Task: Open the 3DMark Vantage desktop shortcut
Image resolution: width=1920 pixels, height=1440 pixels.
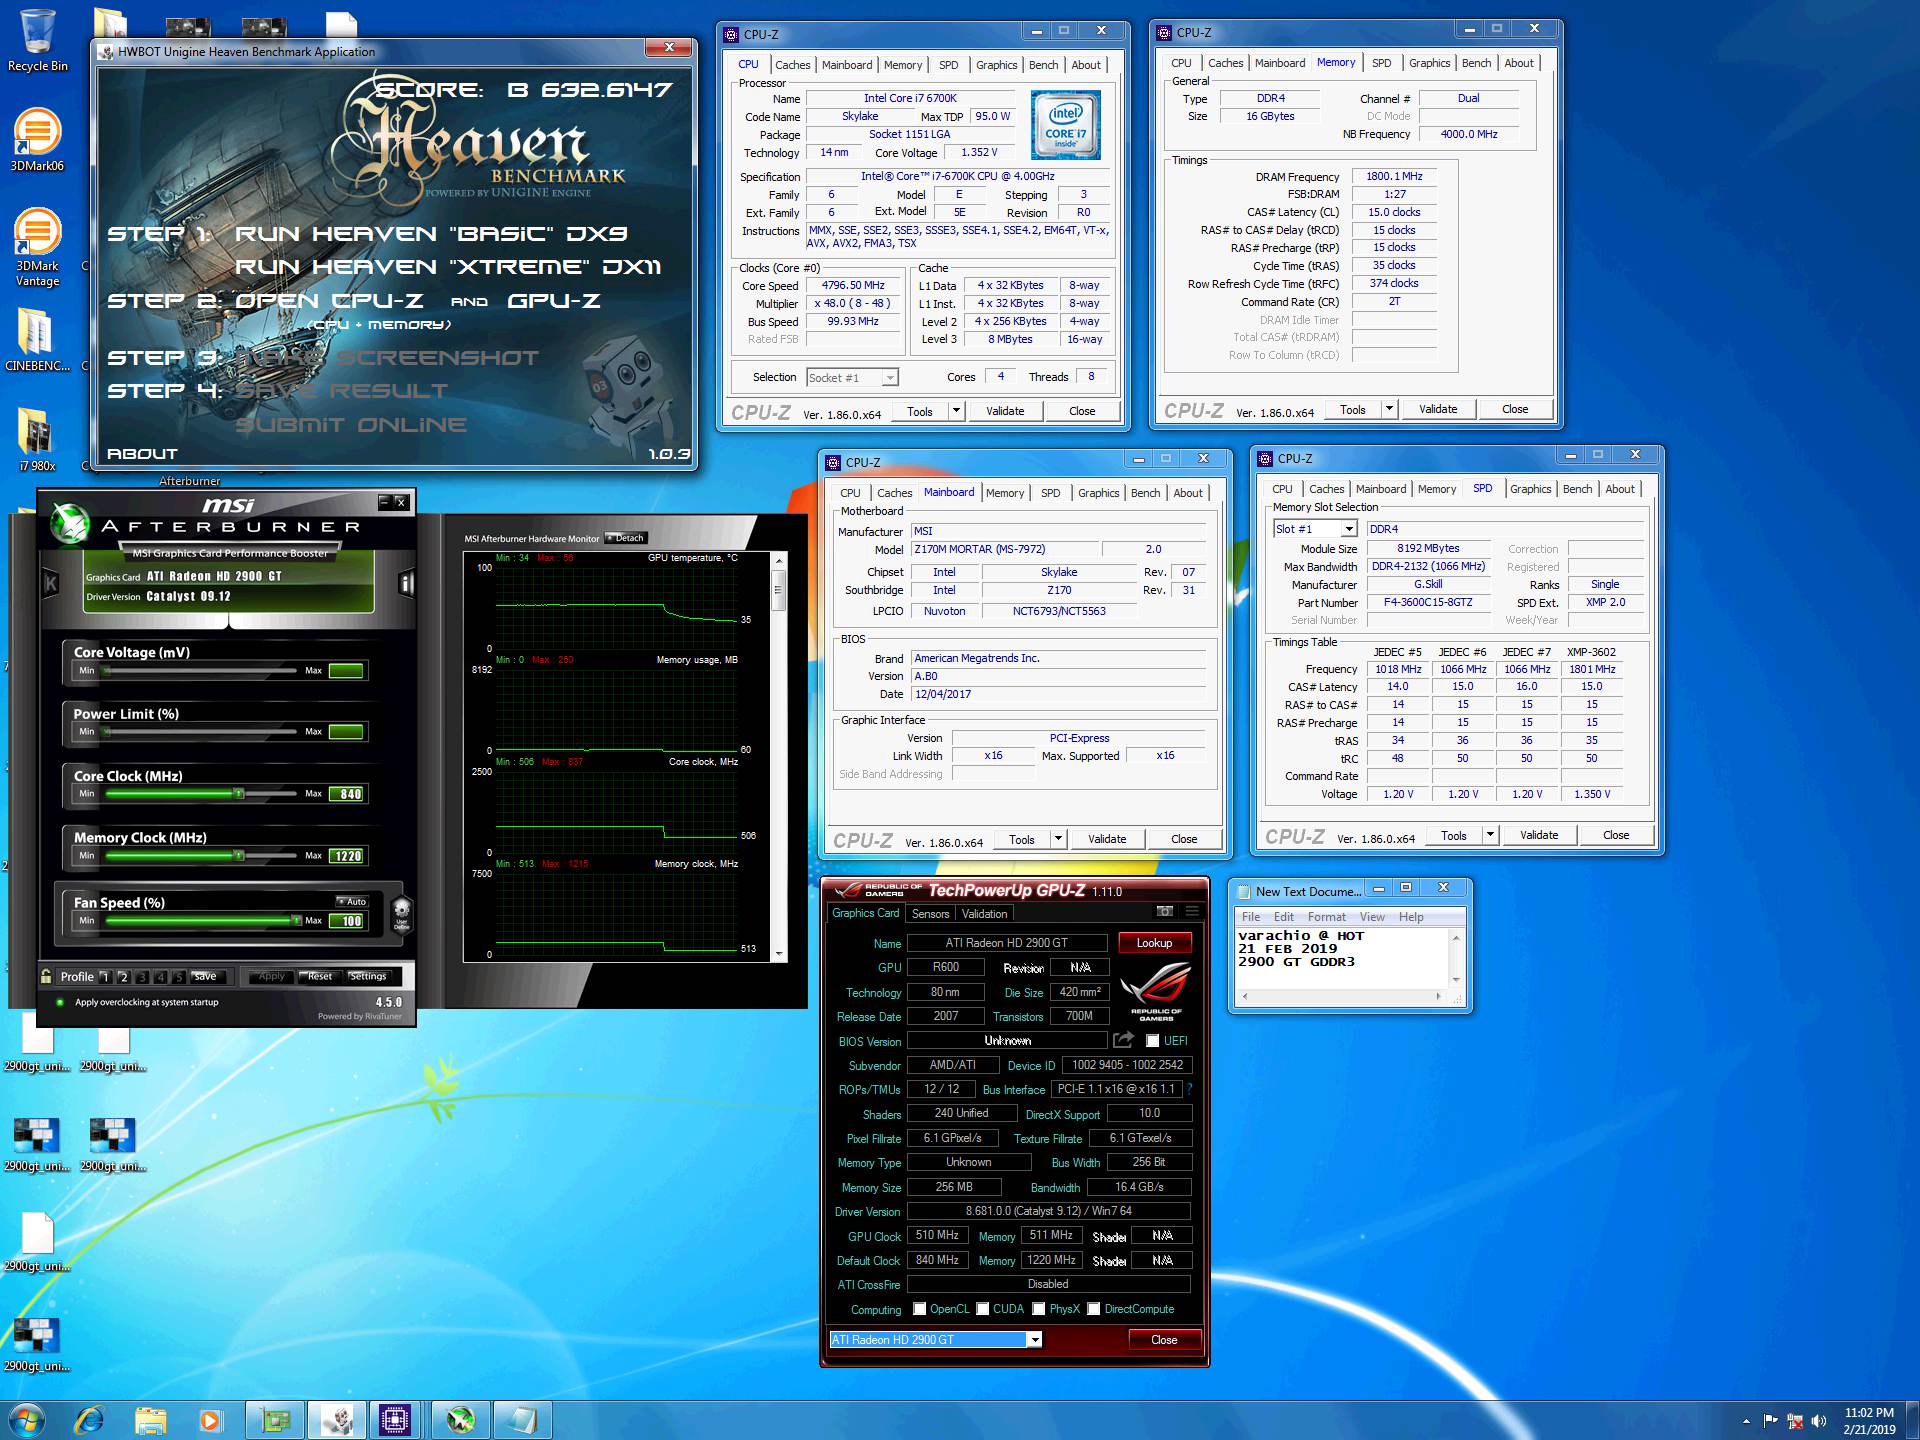Action: tap(37, 247)
